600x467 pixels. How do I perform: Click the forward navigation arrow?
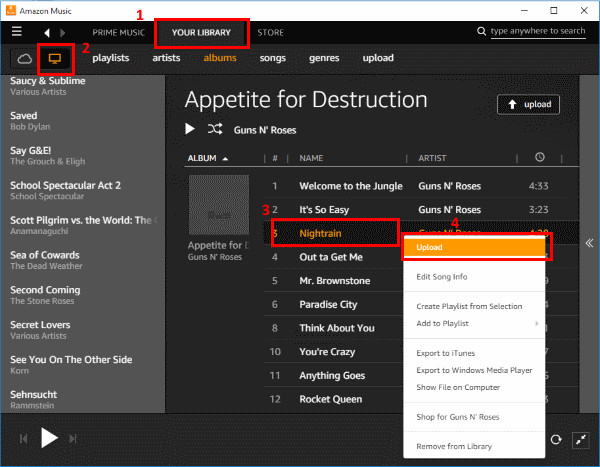(x=62, y=32)
